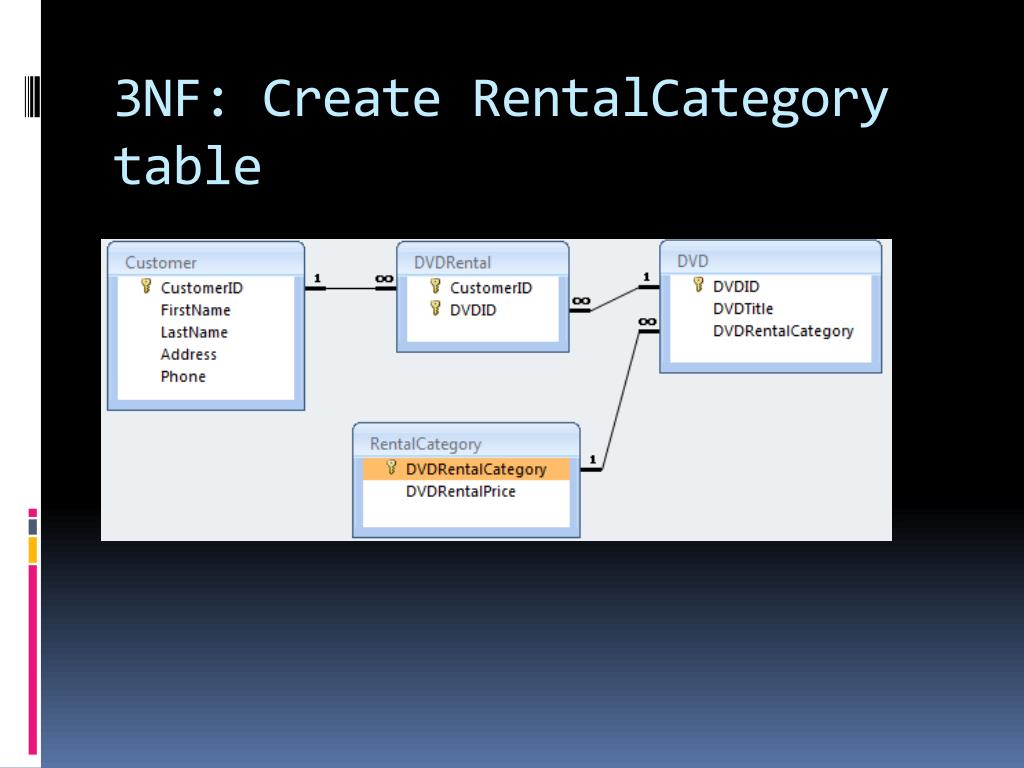
Task: Click the slide title '3NF: Create RentalCategory table'
Action: (x=501, y=131)
